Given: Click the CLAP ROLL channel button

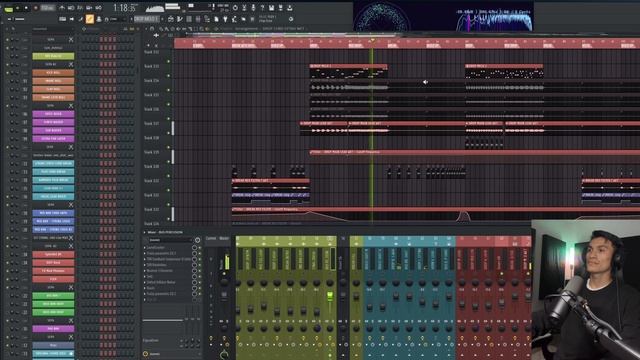Looking at the screenshot, I should tap(53, 89).
